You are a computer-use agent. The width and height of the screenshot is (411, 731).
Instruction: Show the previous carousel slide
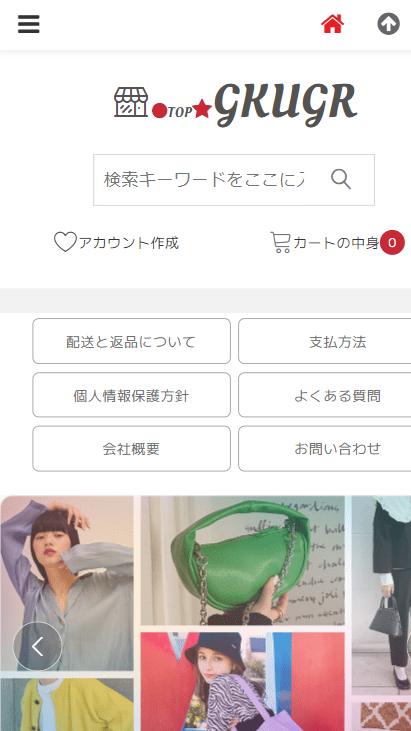pyautogui.click(x=37, y=646)
